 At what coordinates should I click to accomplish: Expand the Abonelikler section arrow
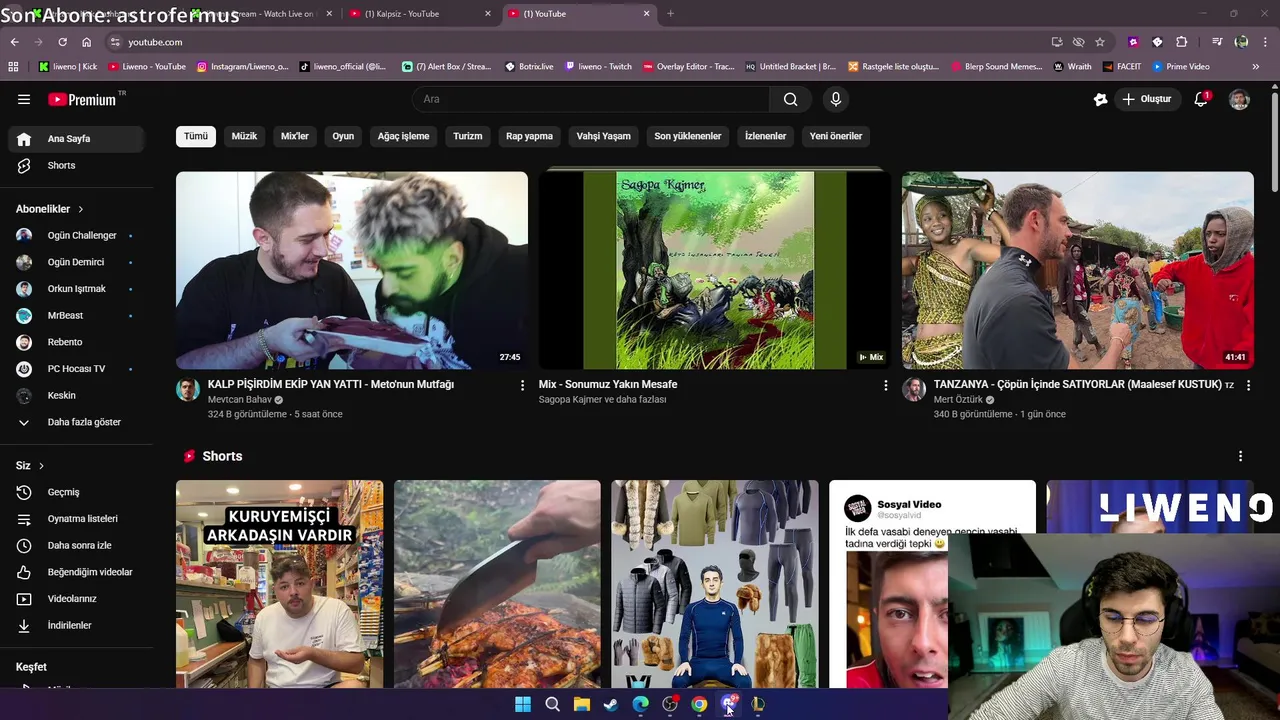(x=80, y=209)
